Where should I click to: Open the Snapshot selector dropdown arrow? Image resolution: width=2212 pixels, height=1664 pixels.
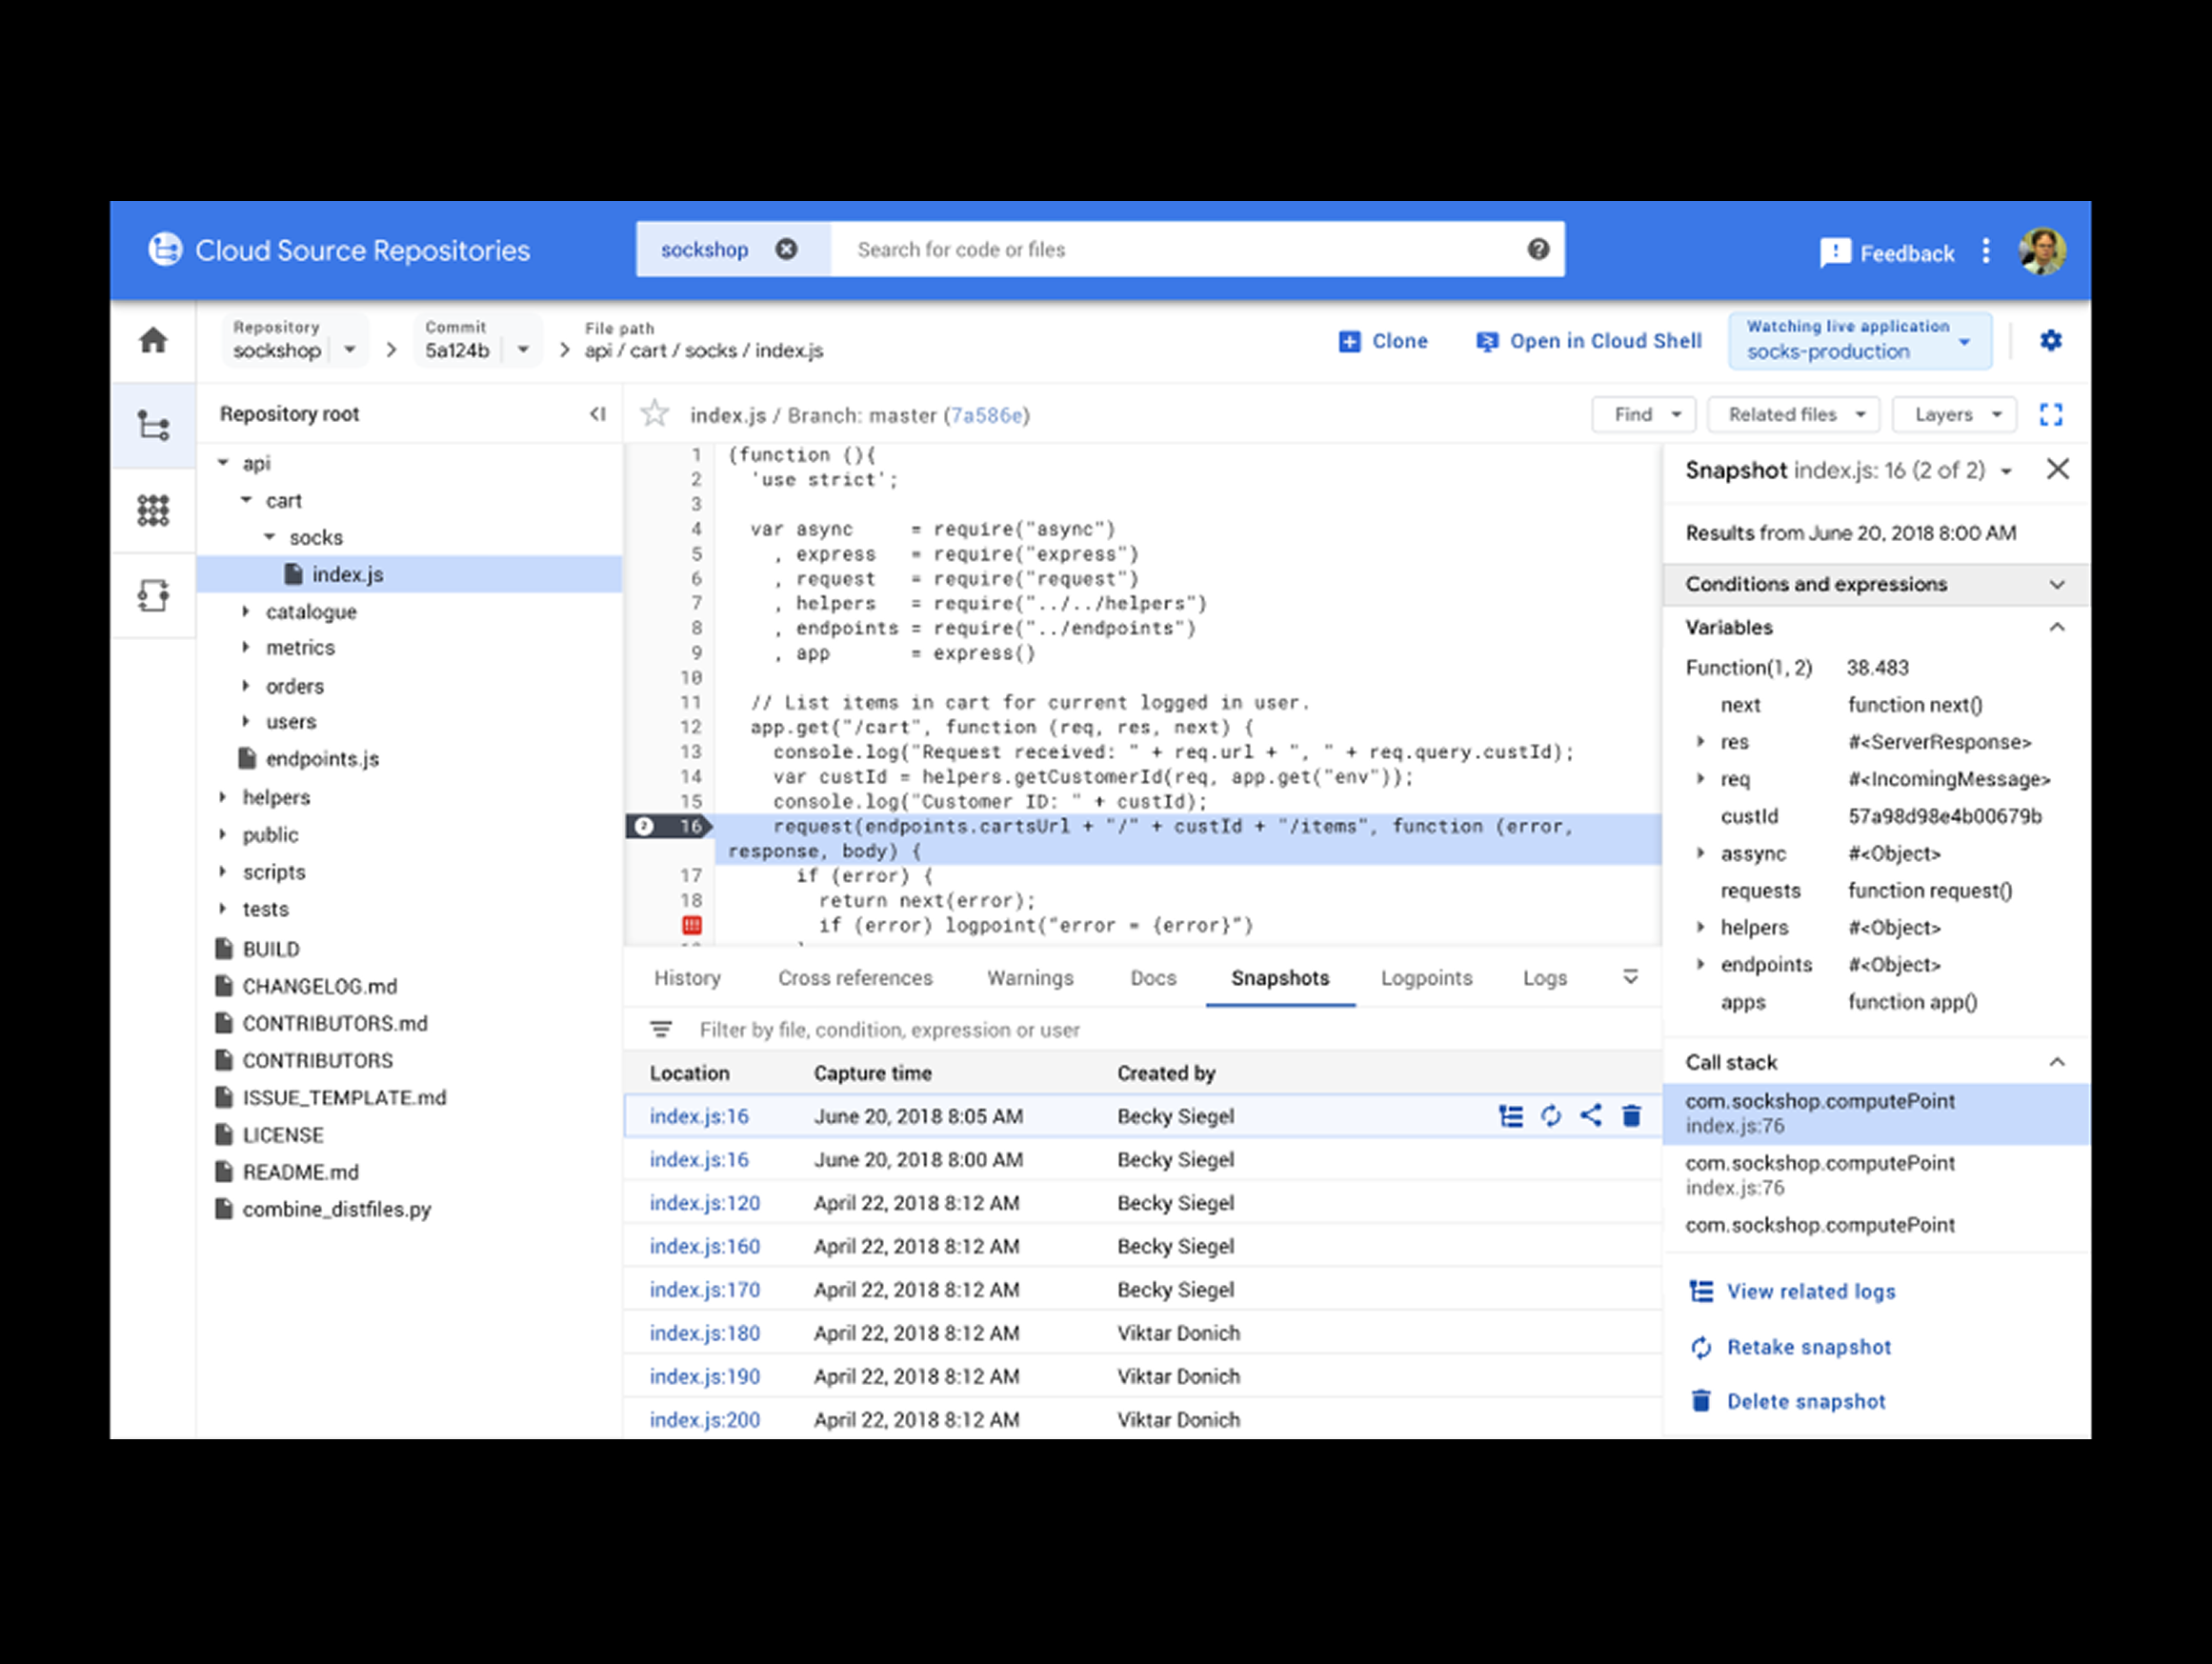(2005, 471)
